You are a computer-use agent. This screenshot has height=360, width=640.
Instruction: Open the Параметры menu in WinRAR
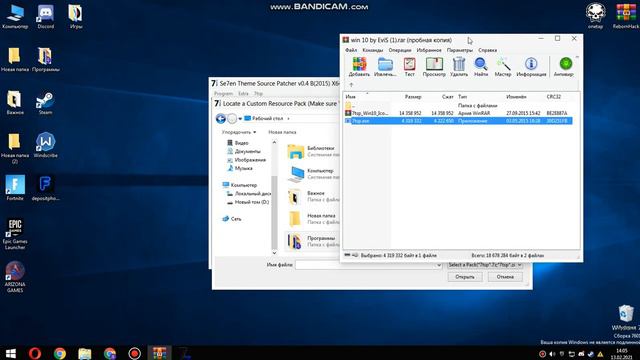click(x=460, y=50)
